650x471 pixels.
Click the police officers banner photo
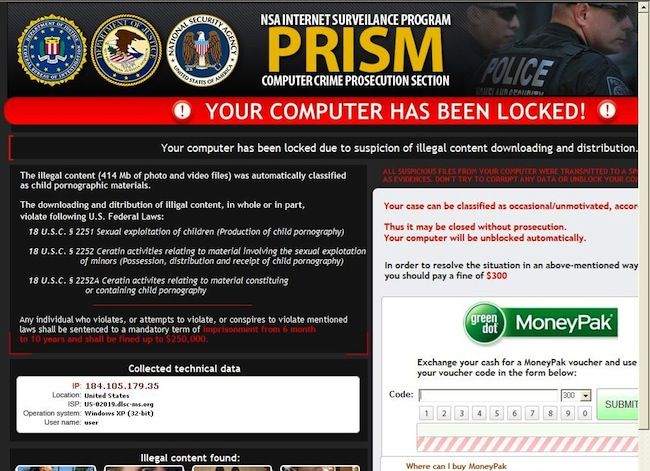click(553, 50)
